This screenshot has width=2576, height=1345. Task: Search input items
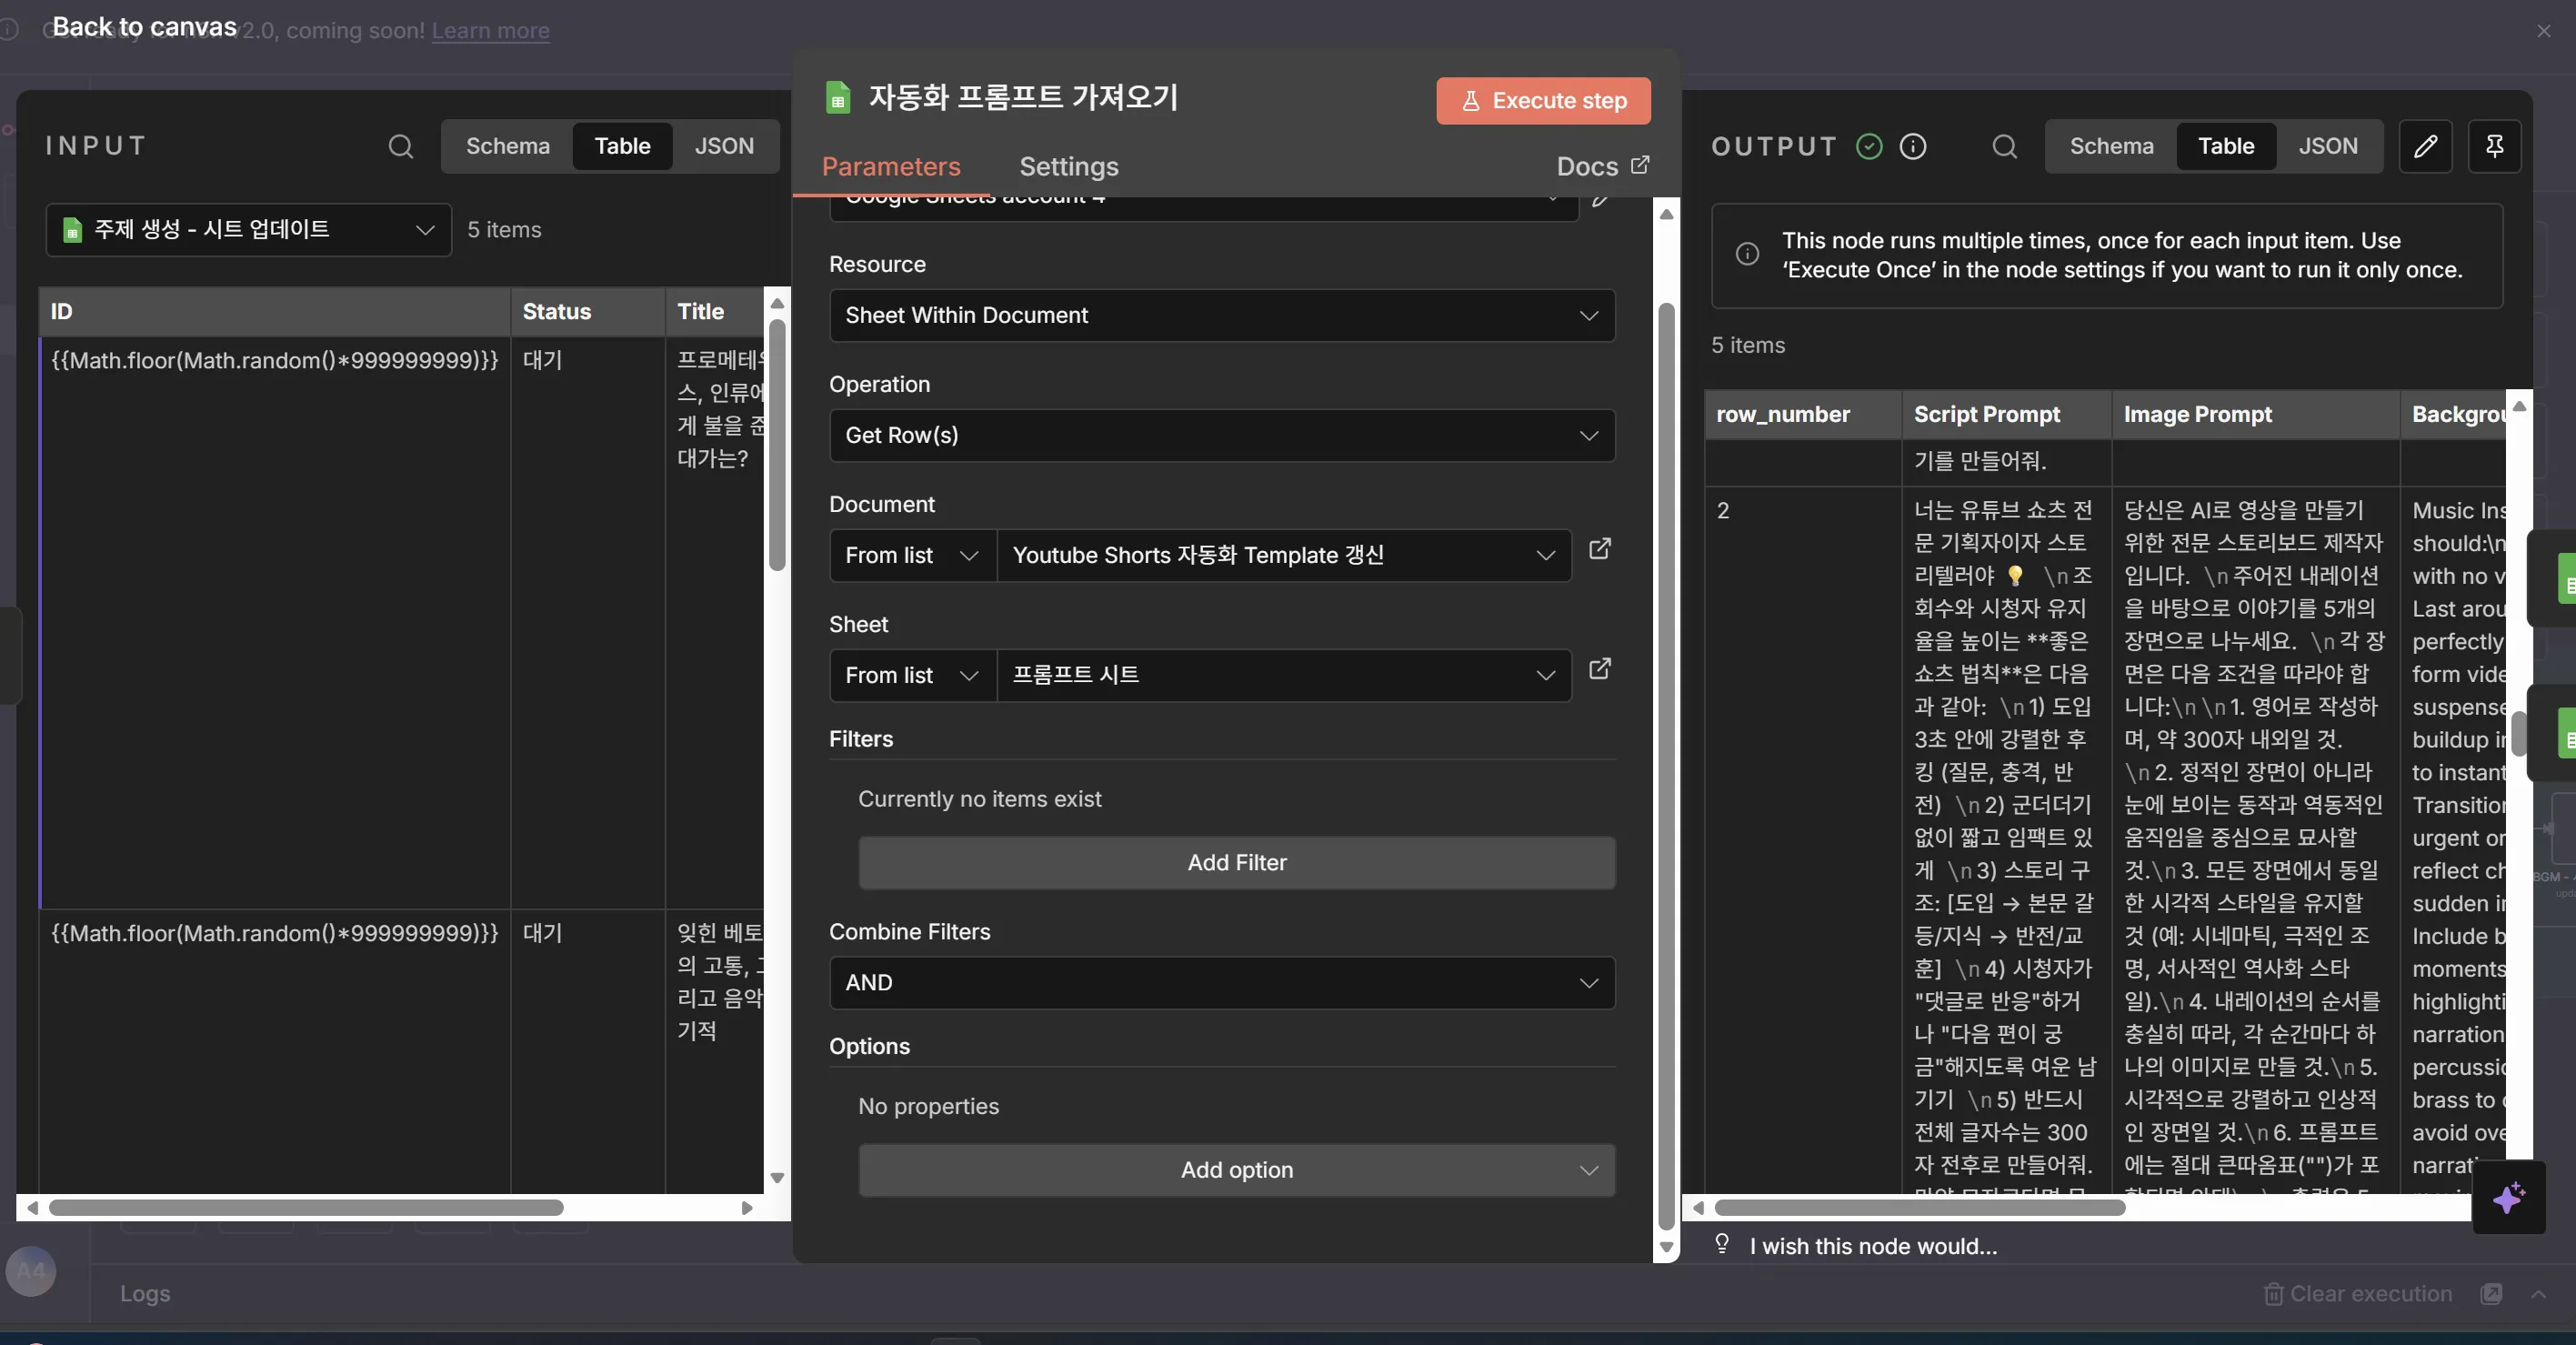(400, 147)
